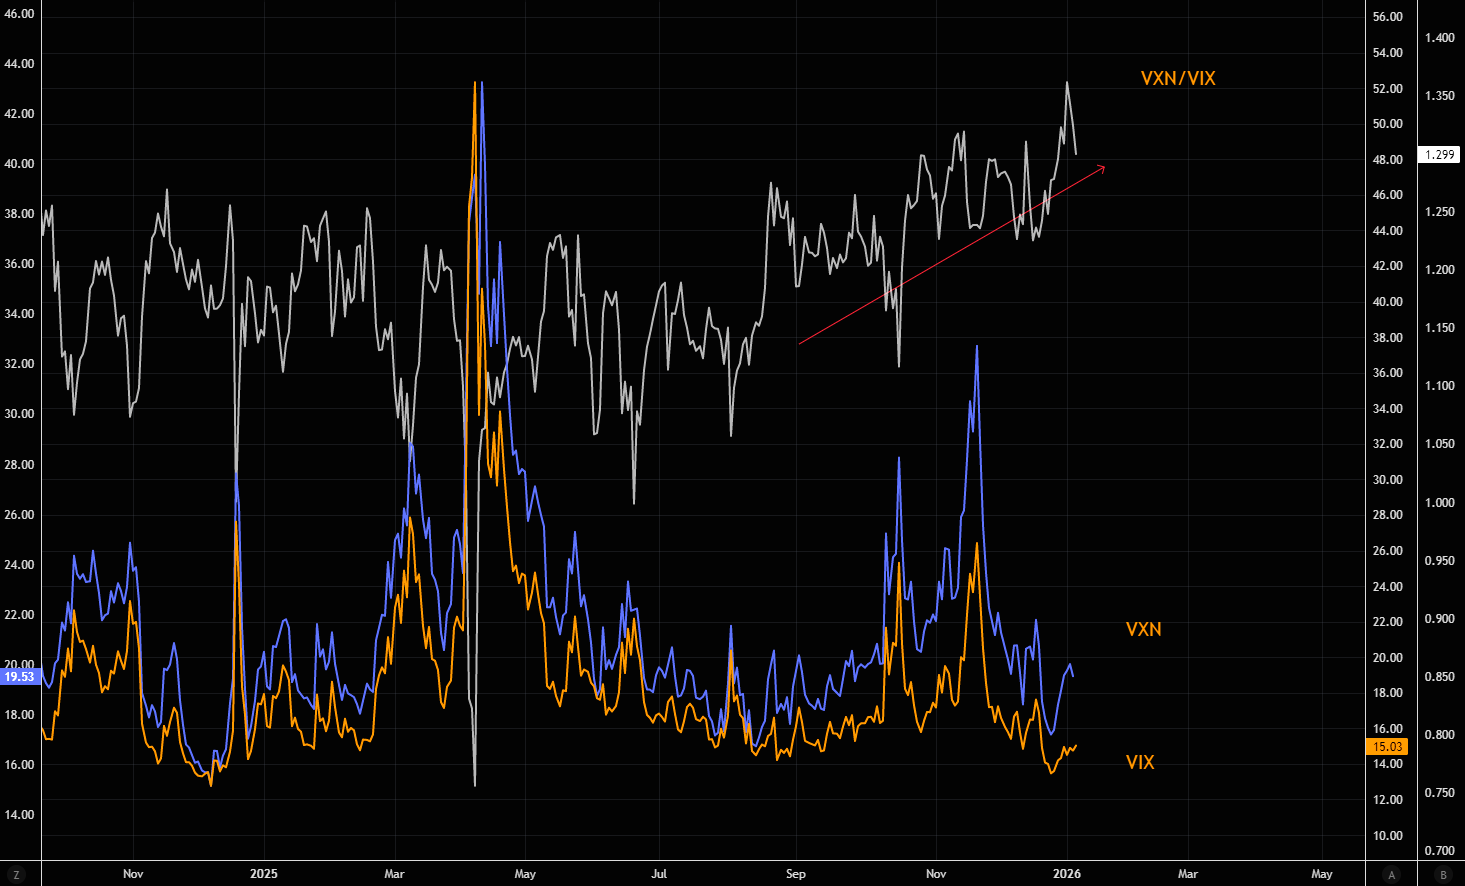
Task: Click the blue 19.53 price label
Action: click(19, 677)
